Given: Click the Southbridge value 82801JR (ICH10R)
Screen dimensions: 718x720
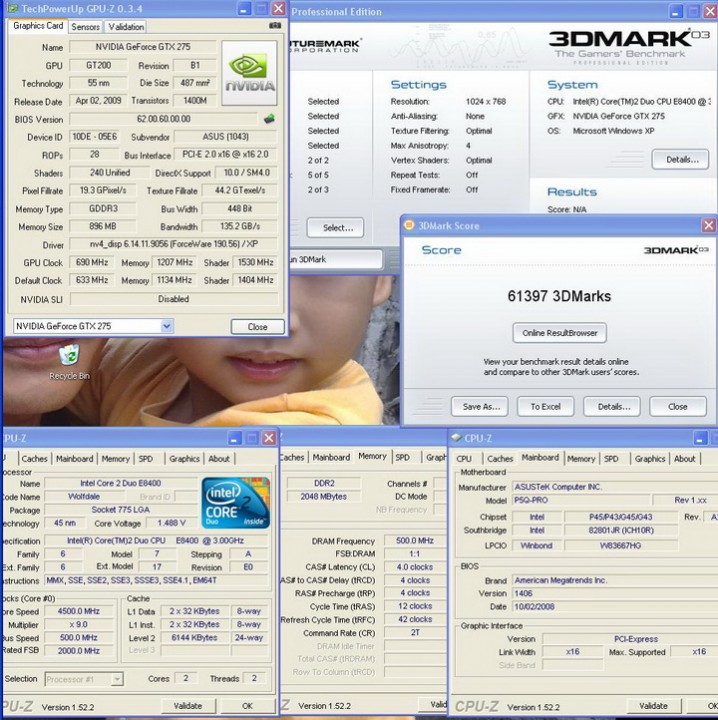Looking at the screenshot, I should [621, 530].
